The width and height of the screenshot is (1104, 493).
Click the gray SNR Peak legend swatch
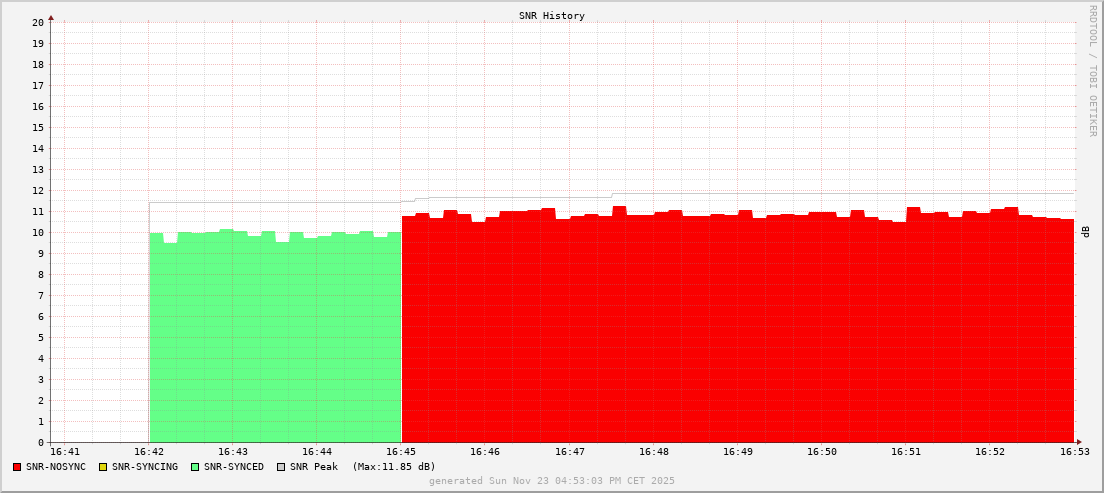tap(281, 467)
